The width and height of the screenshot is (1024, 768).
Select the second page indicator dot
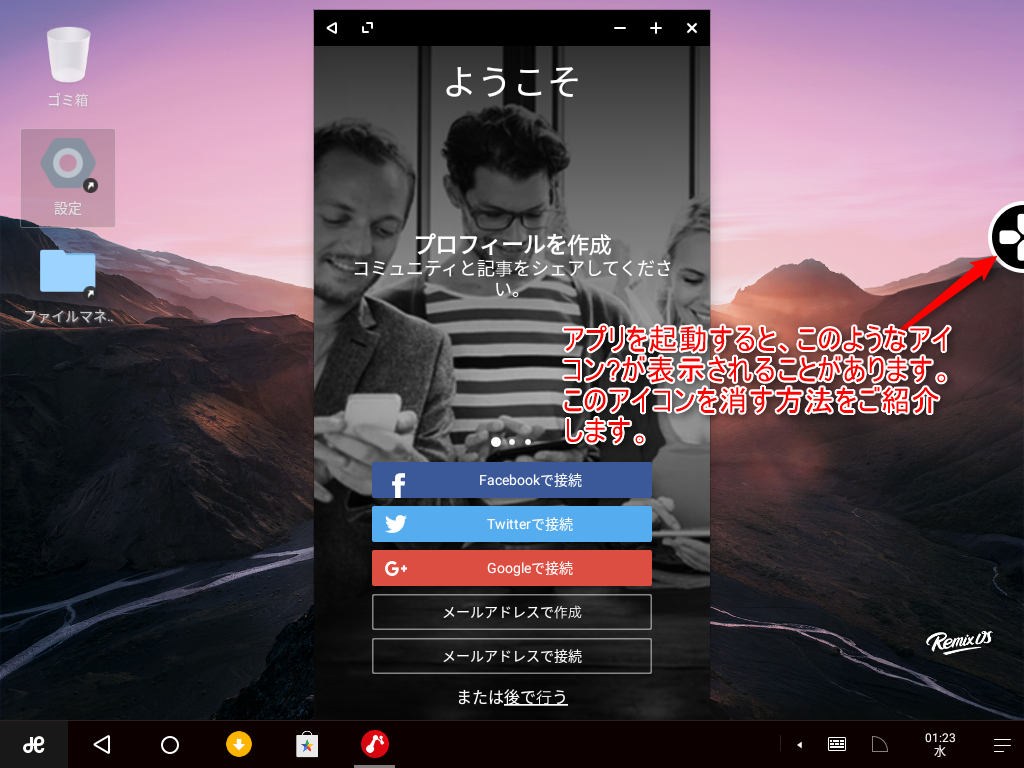pos(512,442)
